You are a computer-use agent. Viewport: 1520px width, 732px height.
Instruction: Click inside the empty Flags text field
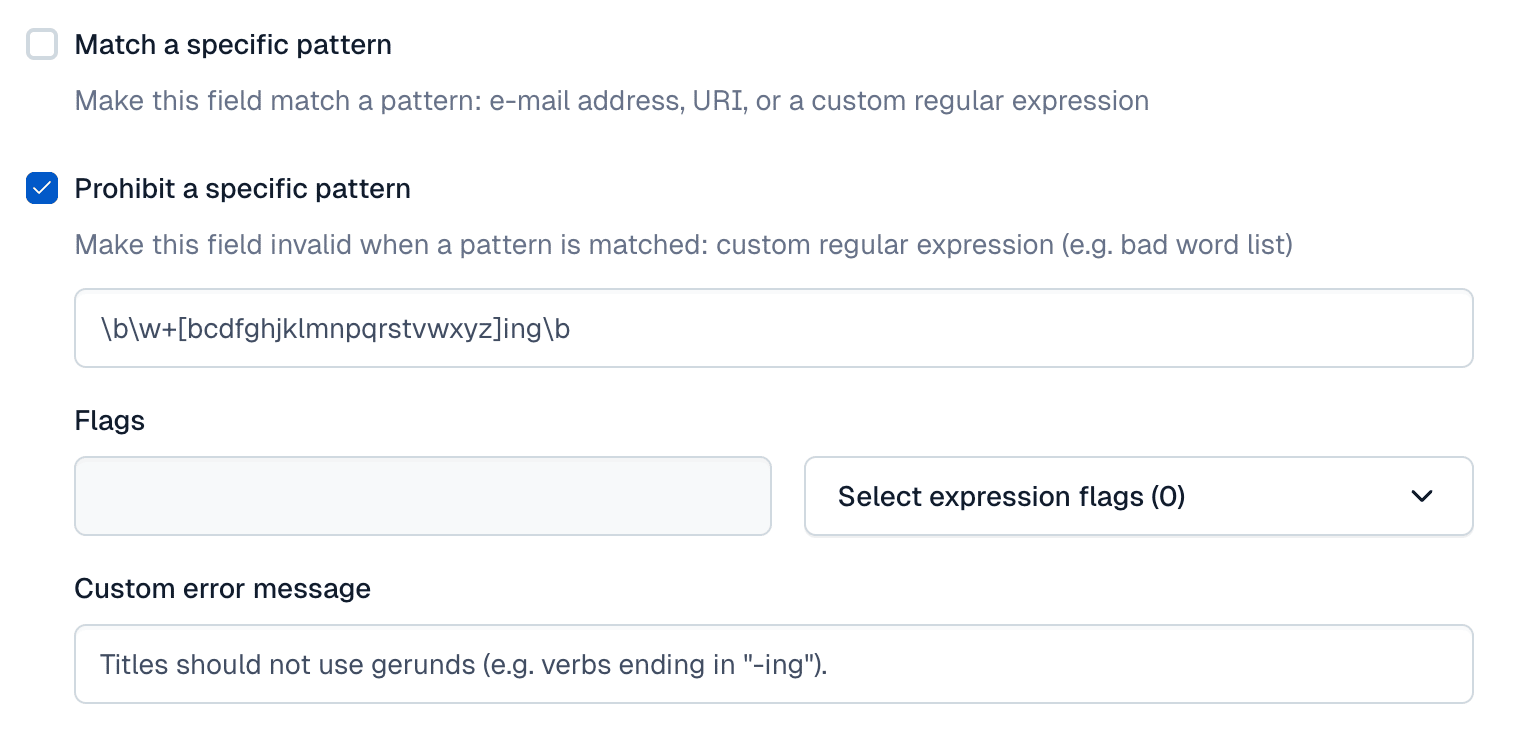[423, 496]
